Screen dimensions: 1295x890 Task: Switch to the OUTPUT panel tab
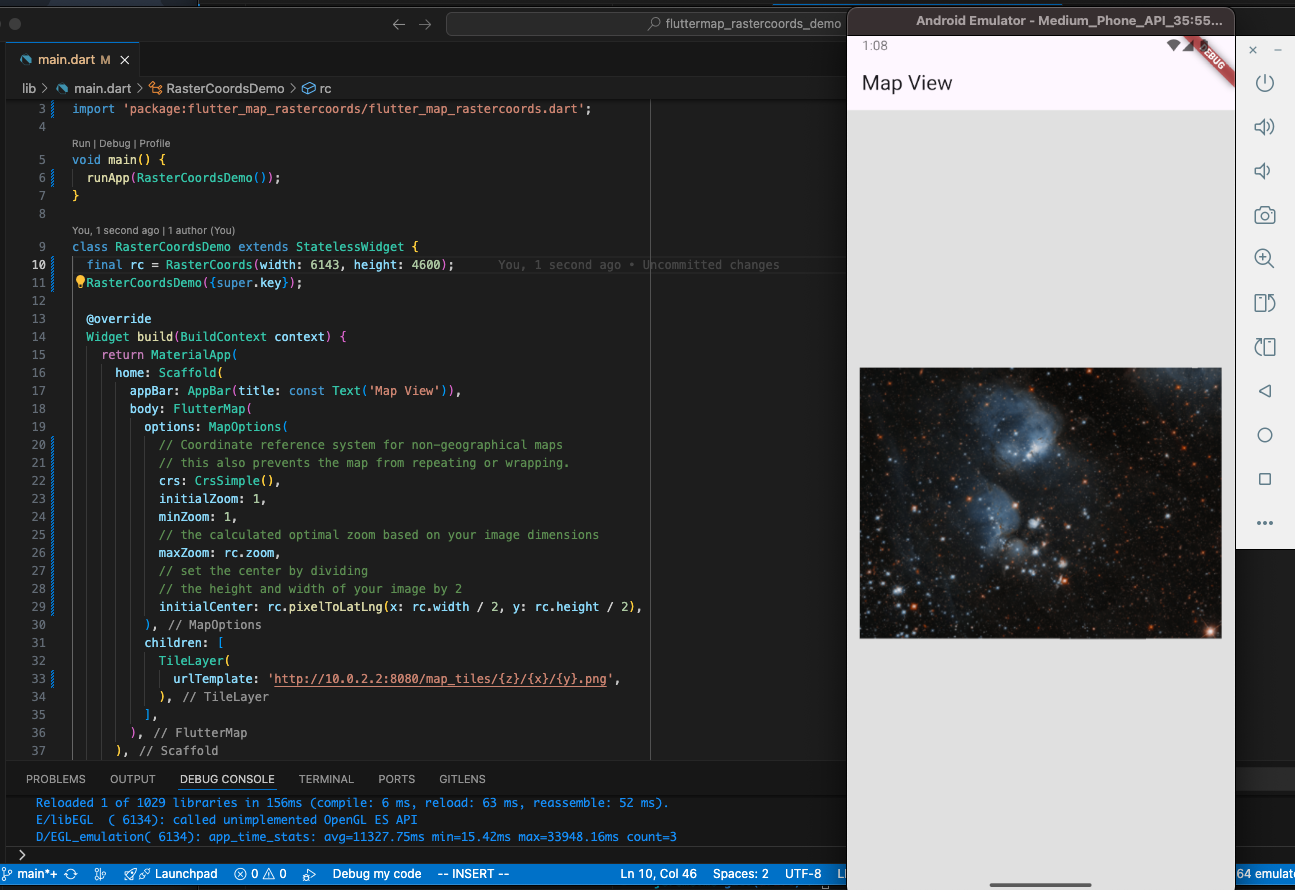[133, 779]
